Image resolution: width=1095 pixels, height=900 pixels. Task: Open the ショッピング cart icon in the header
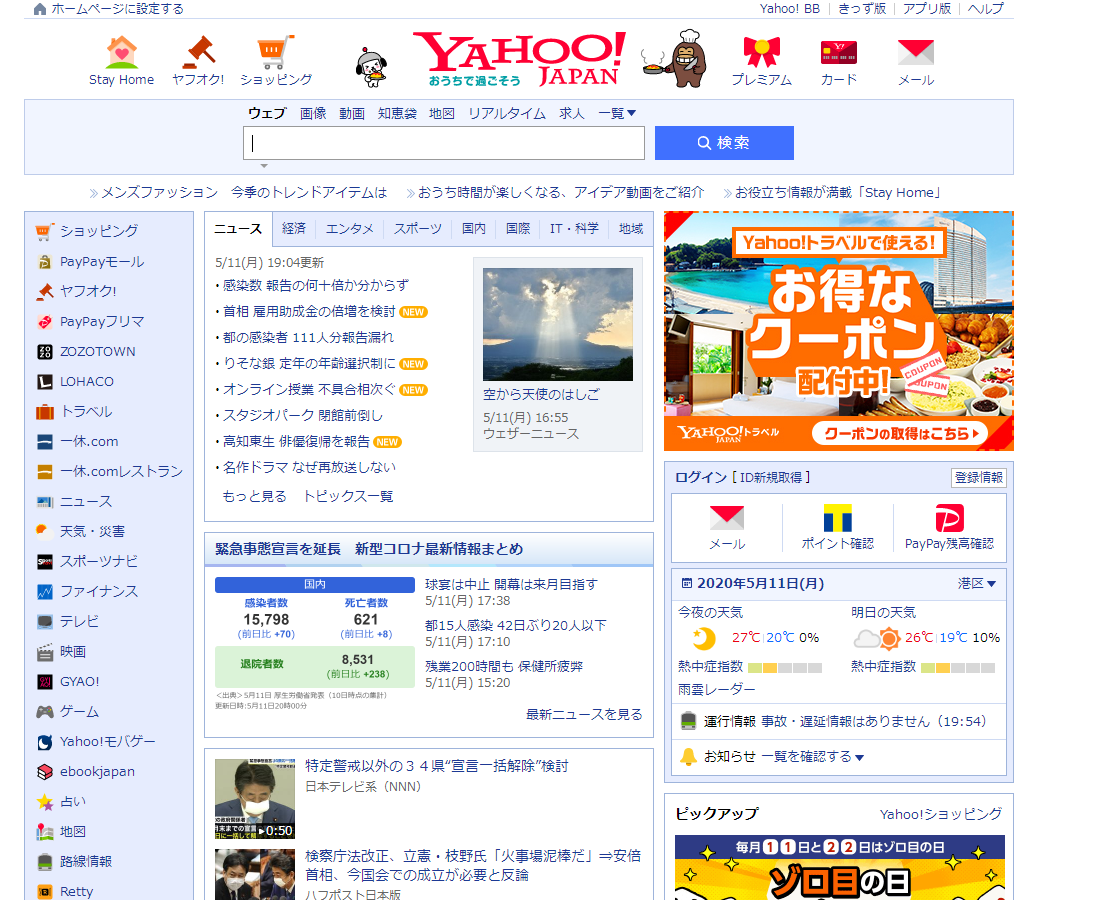click(275, 52)
